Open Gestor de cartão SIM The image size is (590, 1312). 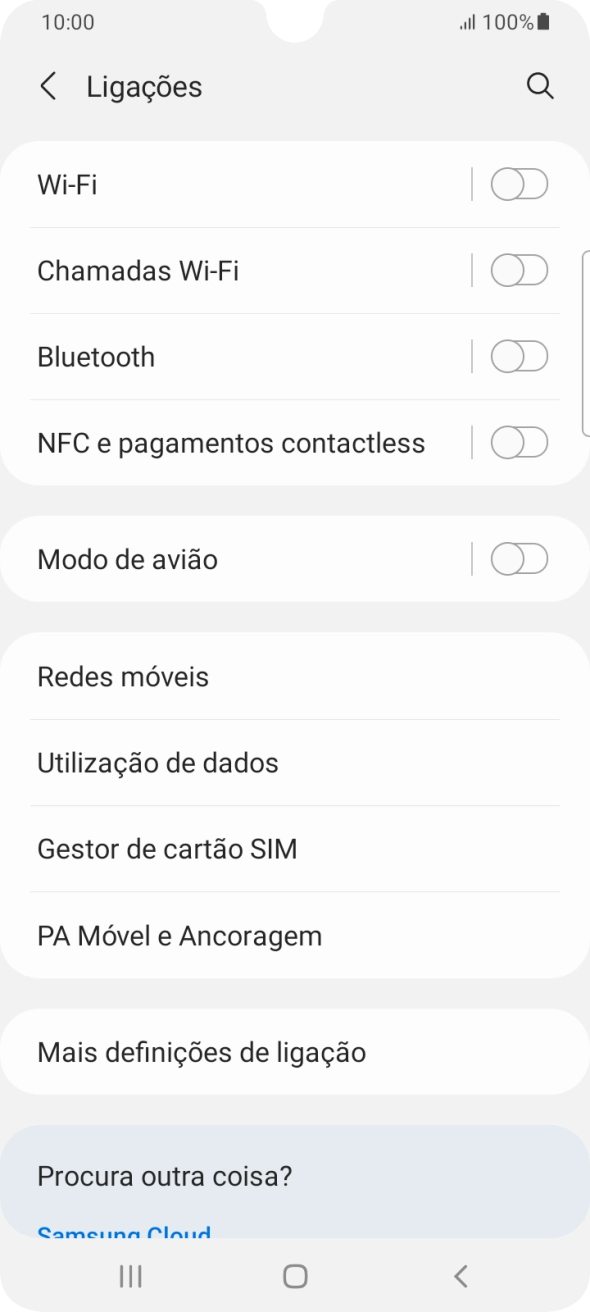click(295, 848)
